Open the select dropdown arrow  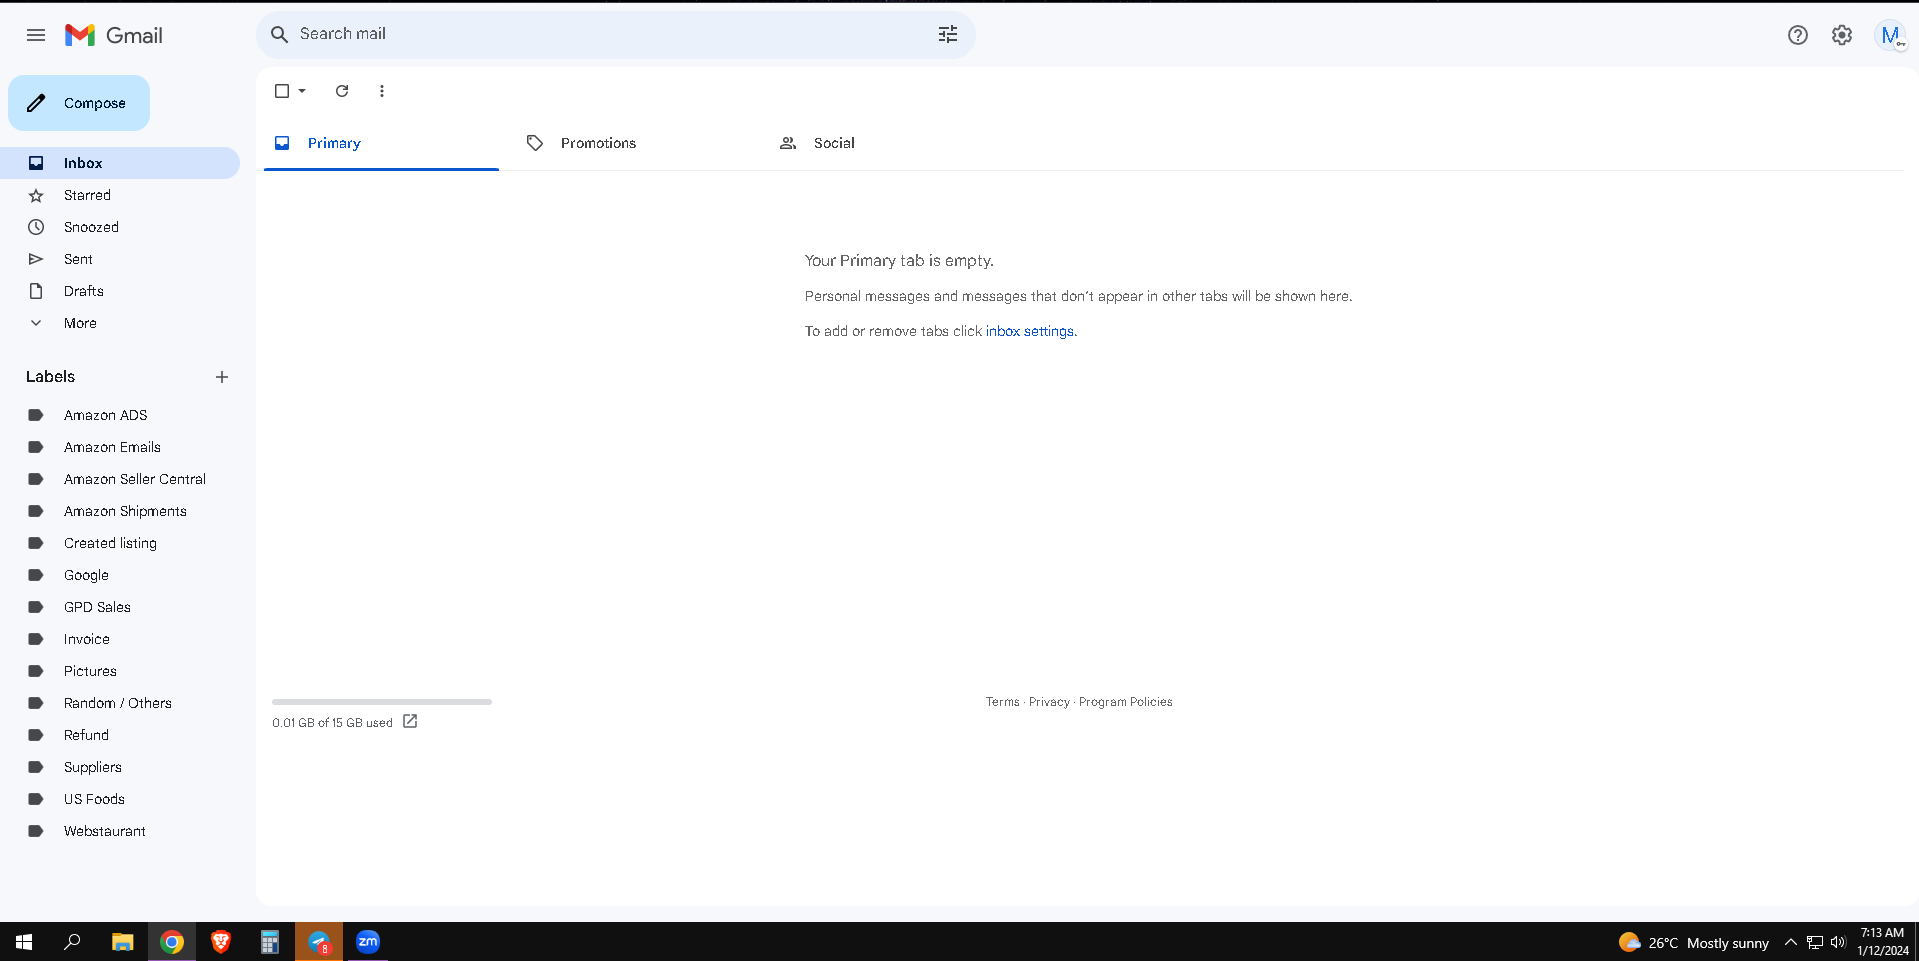click(302, 91)
